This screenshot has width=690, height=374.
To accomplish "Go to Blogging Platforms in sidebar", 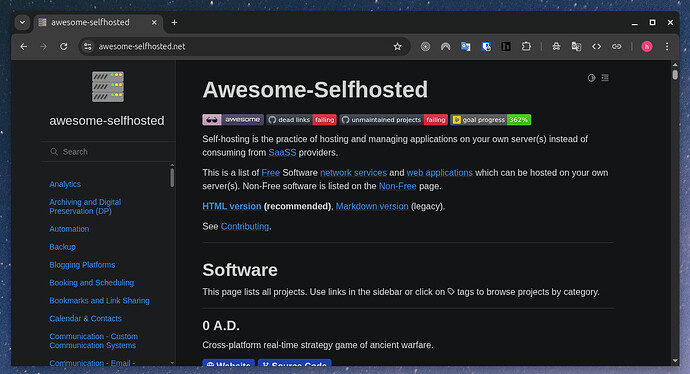I will (82, 265).
